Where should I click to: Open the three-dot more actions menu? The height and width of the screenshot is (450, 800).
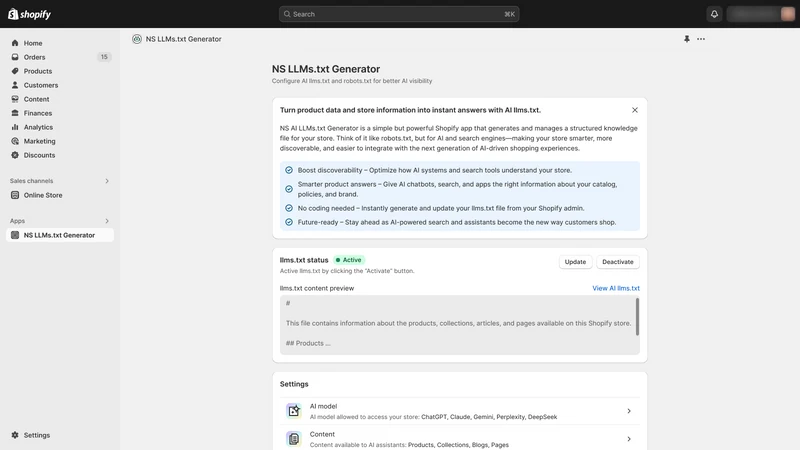click(701, 39)
